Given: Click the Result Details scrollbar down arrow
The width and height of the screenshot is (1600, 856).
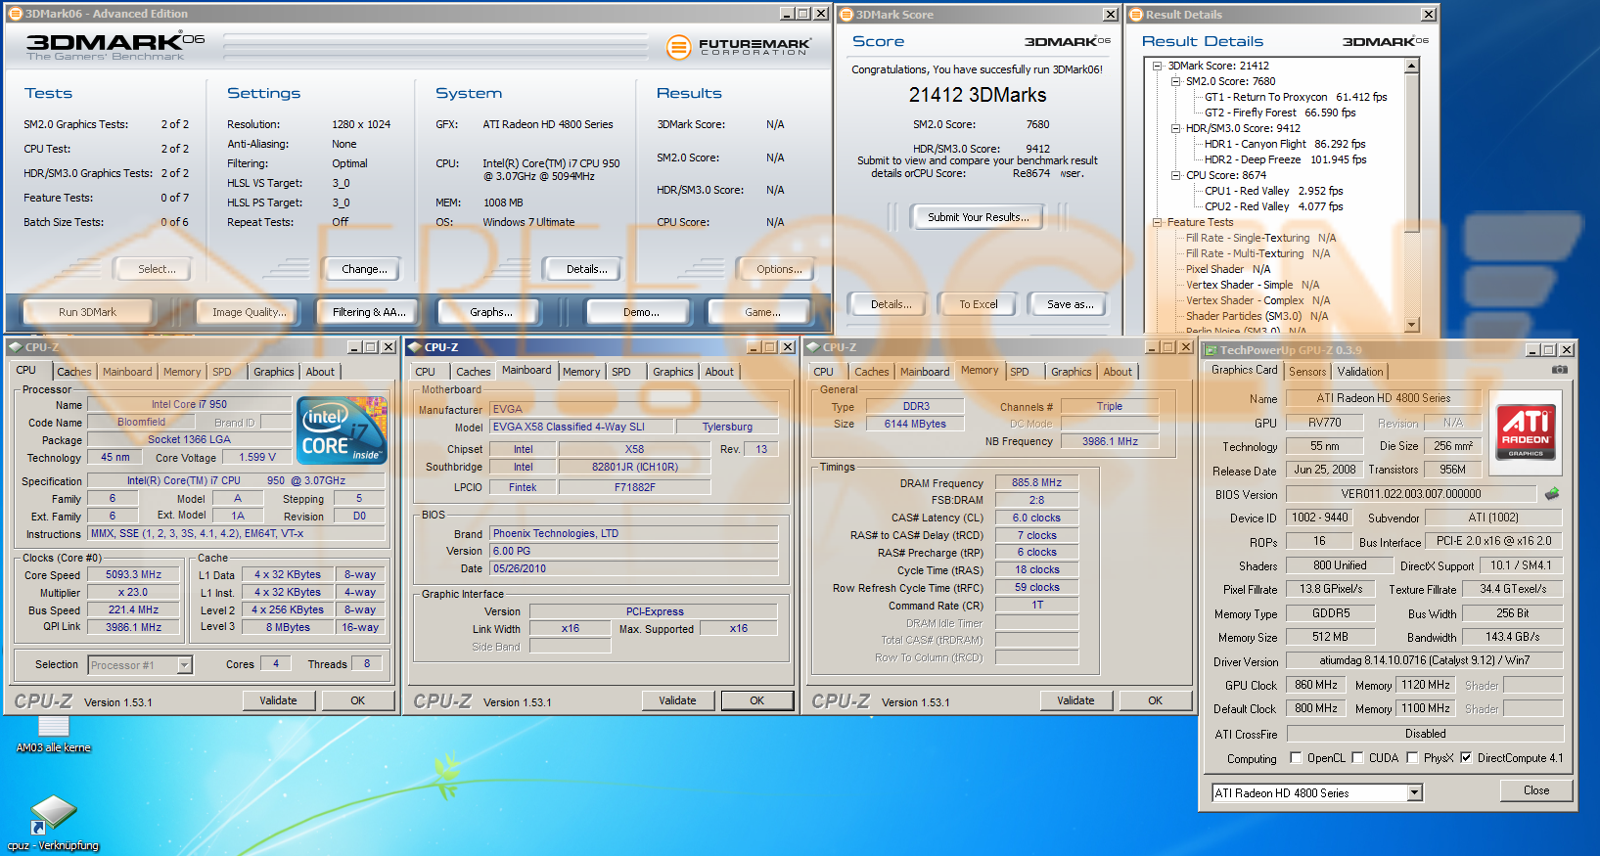Looking at the screenshot, I should coord(1412,325).
